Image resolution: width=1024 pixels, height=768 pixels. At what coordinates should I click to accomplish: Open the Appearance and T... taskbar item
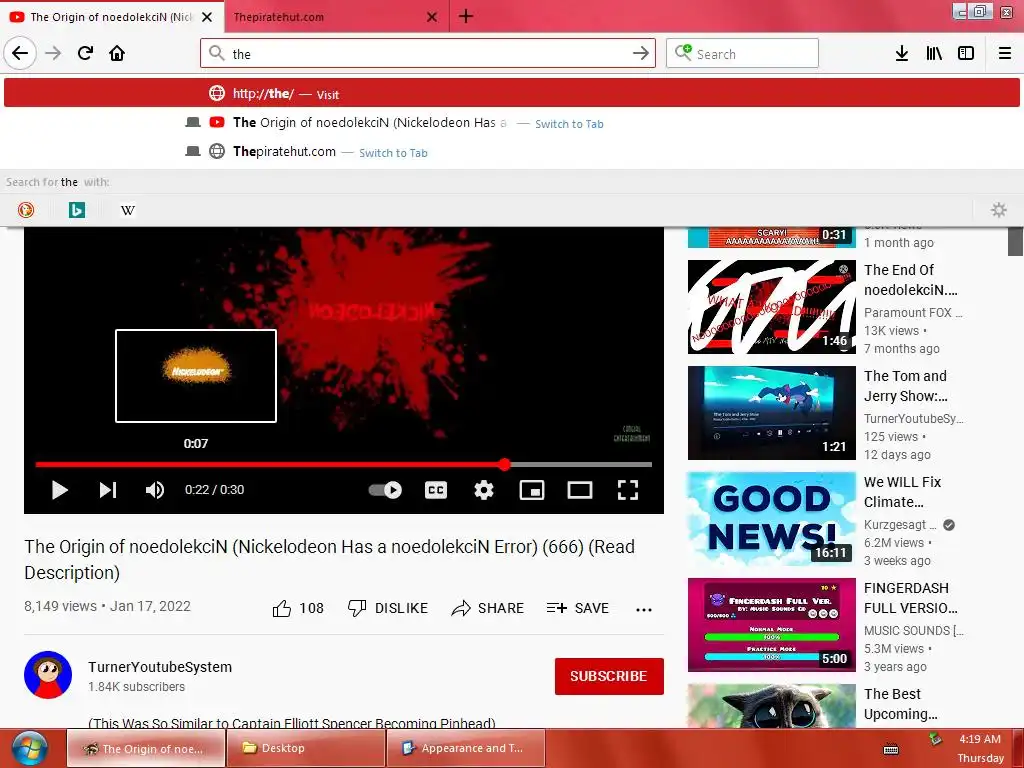click(x=465, y=748)
